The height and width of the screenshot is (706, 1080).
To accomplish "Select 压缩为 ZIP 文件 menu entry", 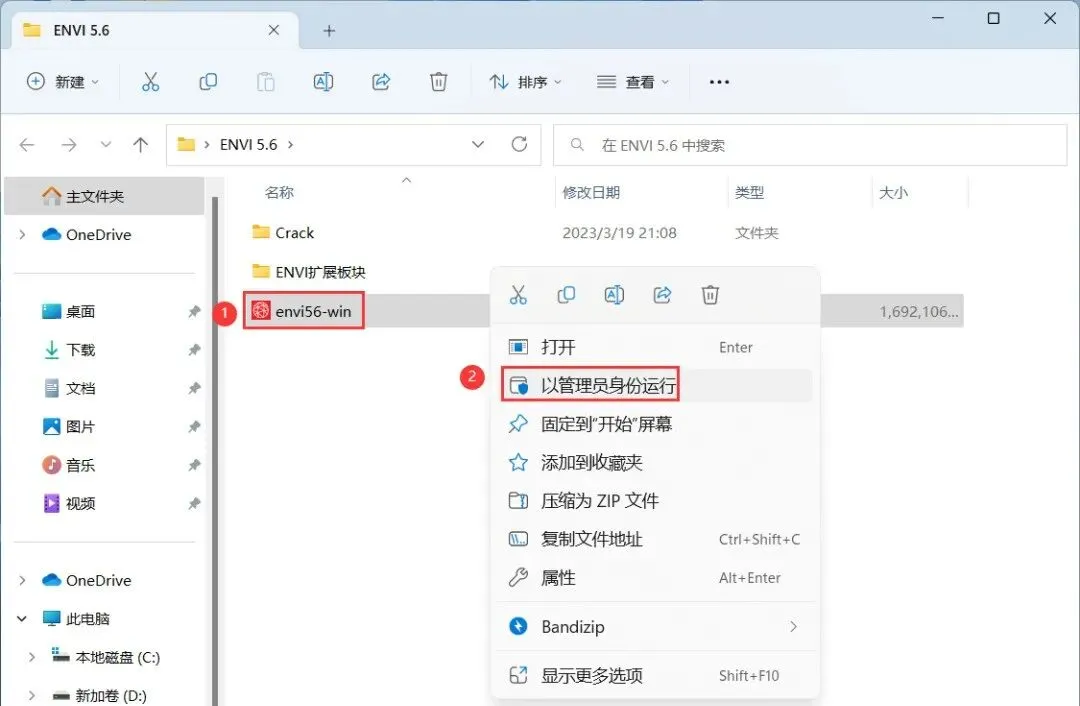I will click(x=656, y=501).
